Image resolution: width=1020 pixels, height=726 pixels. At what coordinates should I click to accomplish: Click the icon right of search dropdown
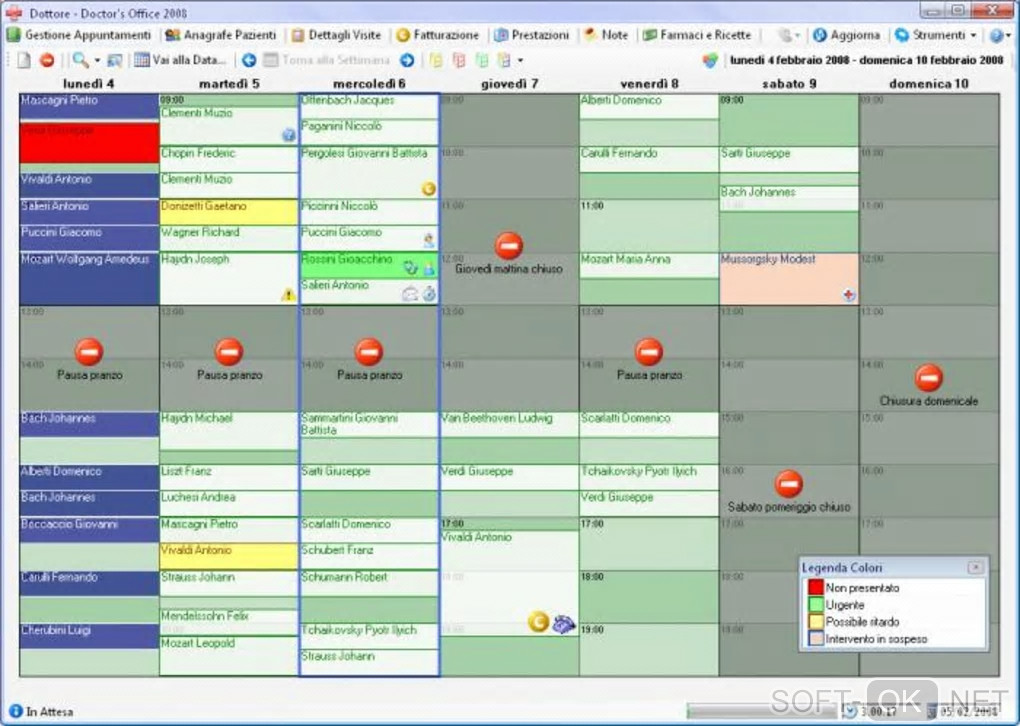pyautogui.click(x=114, y=60)
